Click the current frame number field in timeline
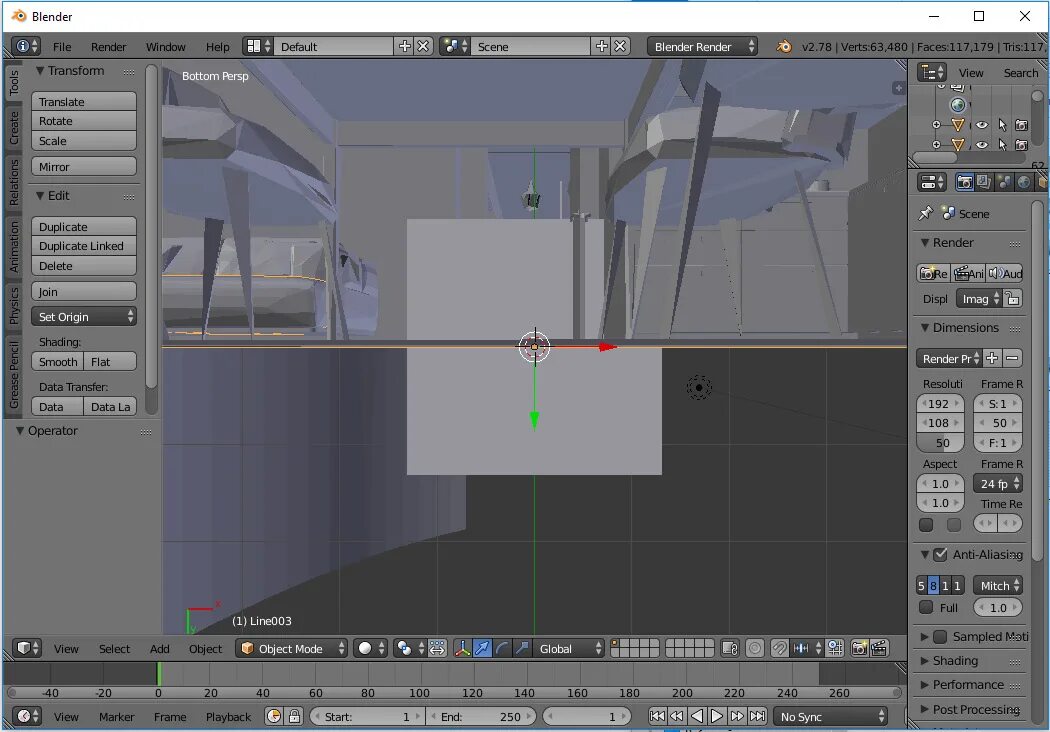 point(588,716)
